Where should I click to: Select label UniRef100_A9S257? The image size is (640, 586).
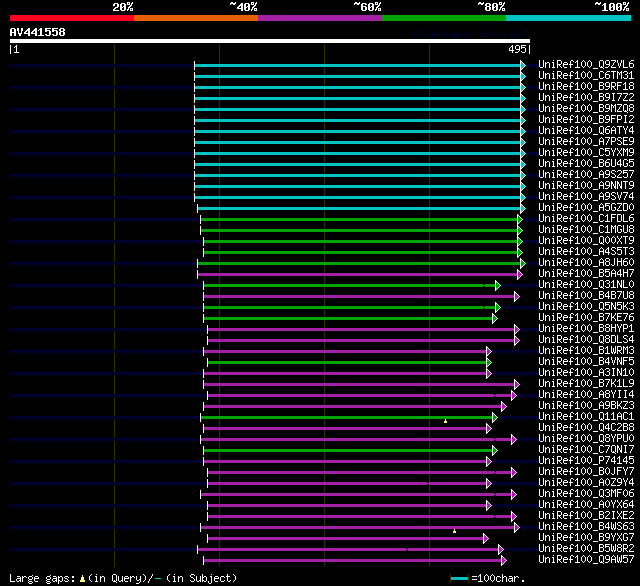click(x=586, y=175)
